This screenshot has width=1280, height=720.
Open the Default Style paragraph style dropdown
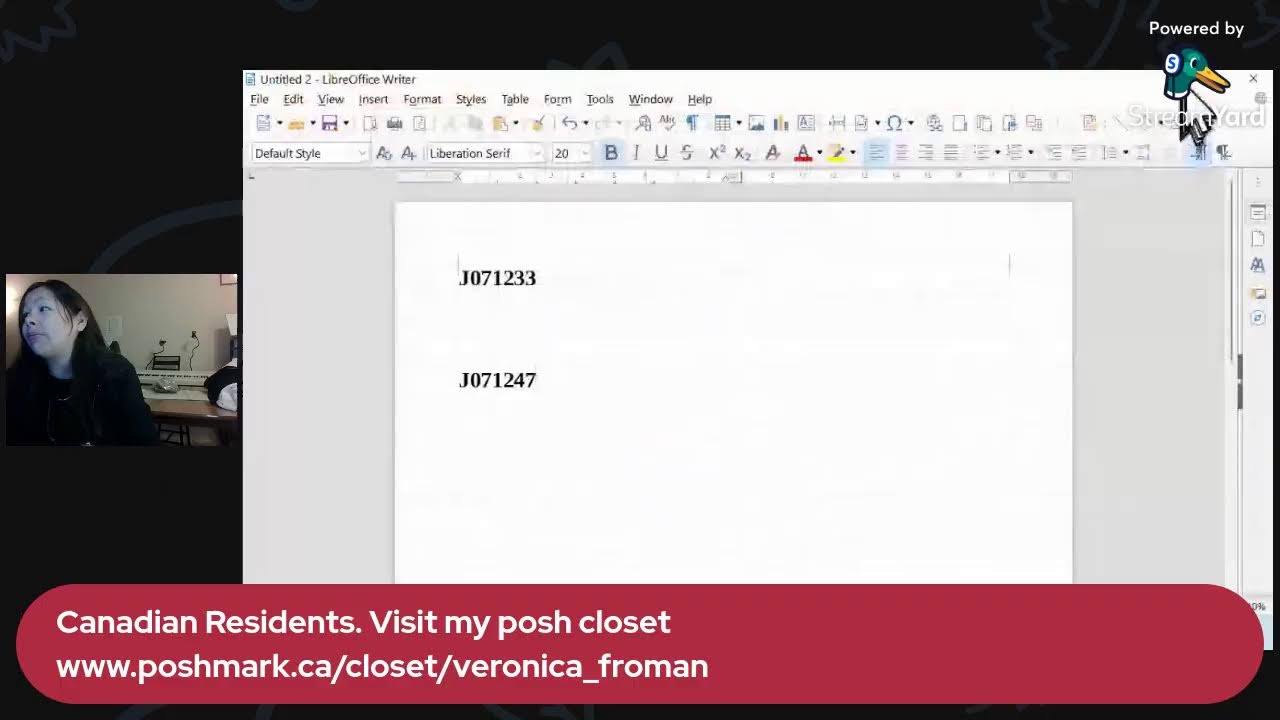coord(362,153)
